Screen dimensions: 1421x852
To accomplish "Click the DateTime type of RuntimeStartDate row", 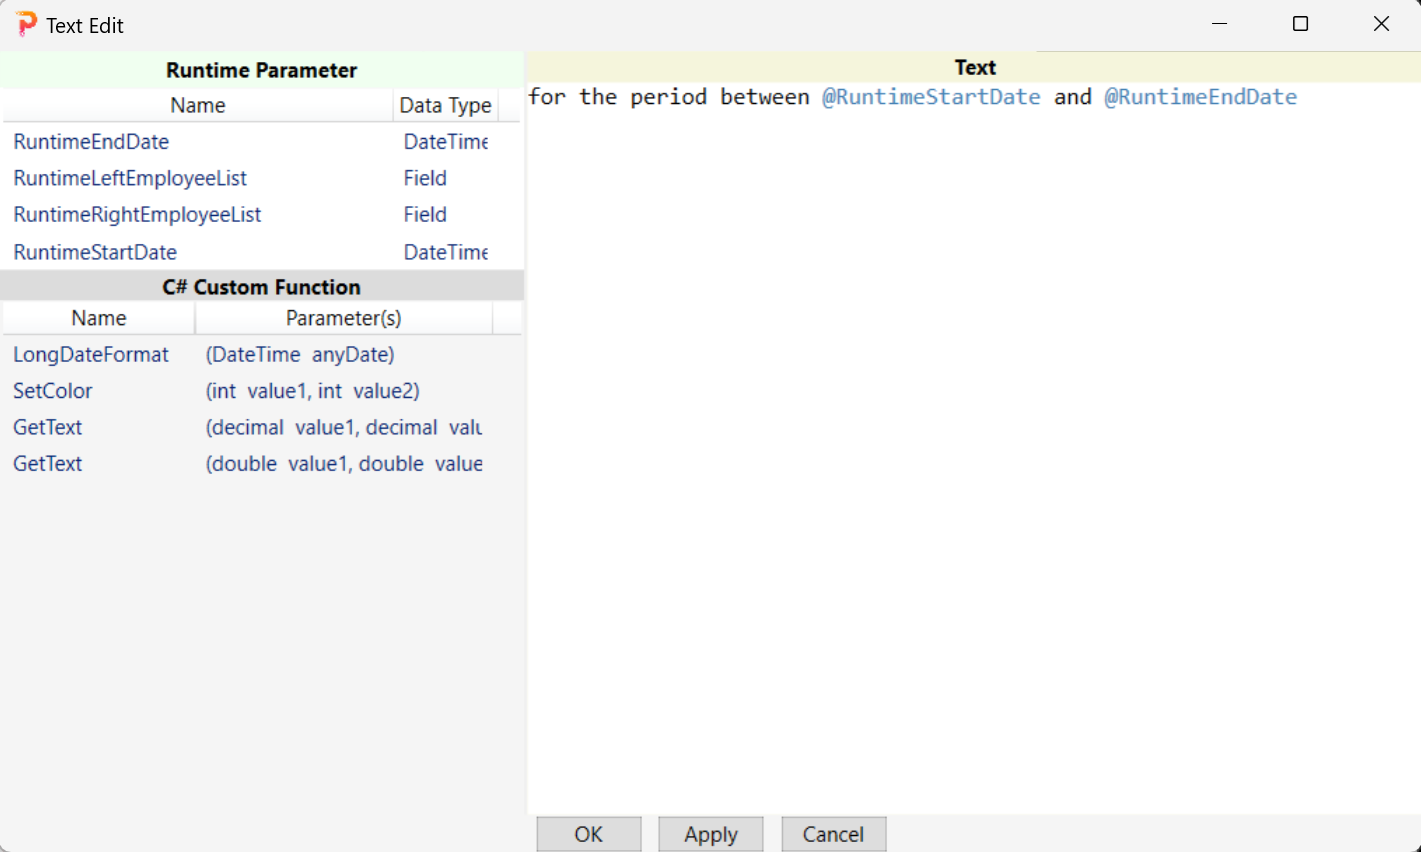I will [446, 252].
